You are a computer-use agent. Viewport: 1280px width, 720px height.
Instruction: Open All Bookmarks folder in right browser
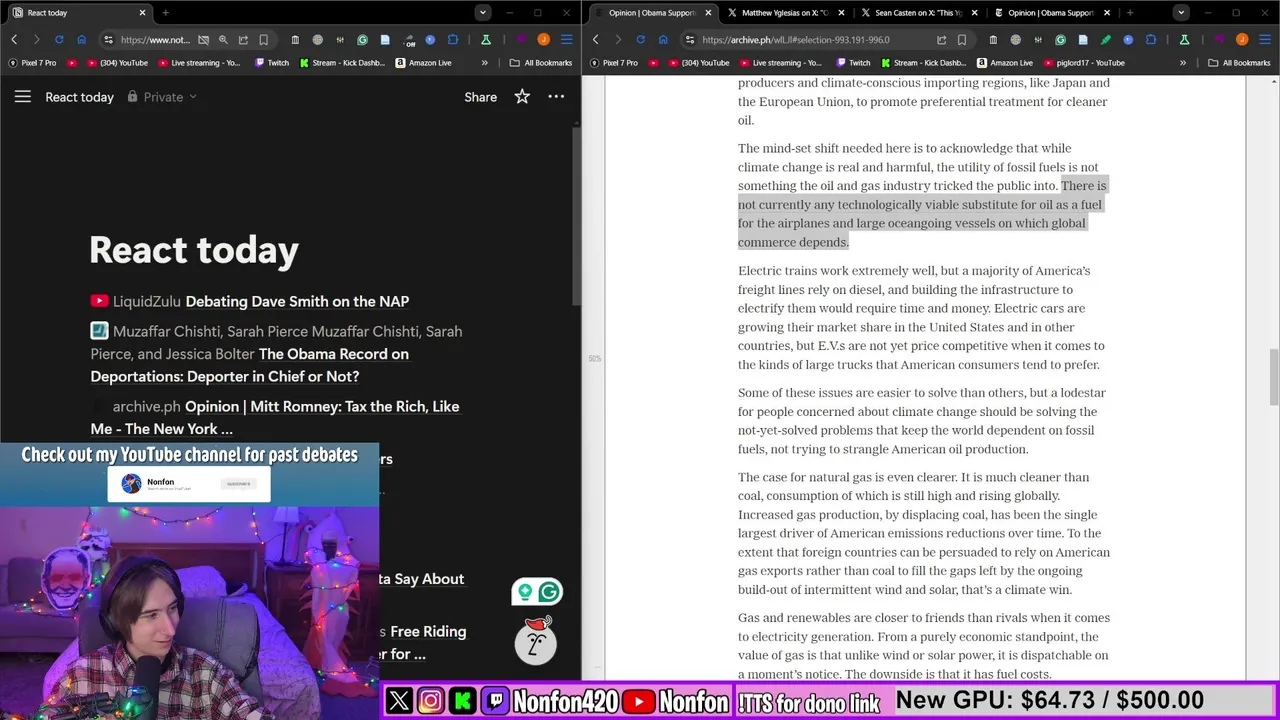point(1239,62)
